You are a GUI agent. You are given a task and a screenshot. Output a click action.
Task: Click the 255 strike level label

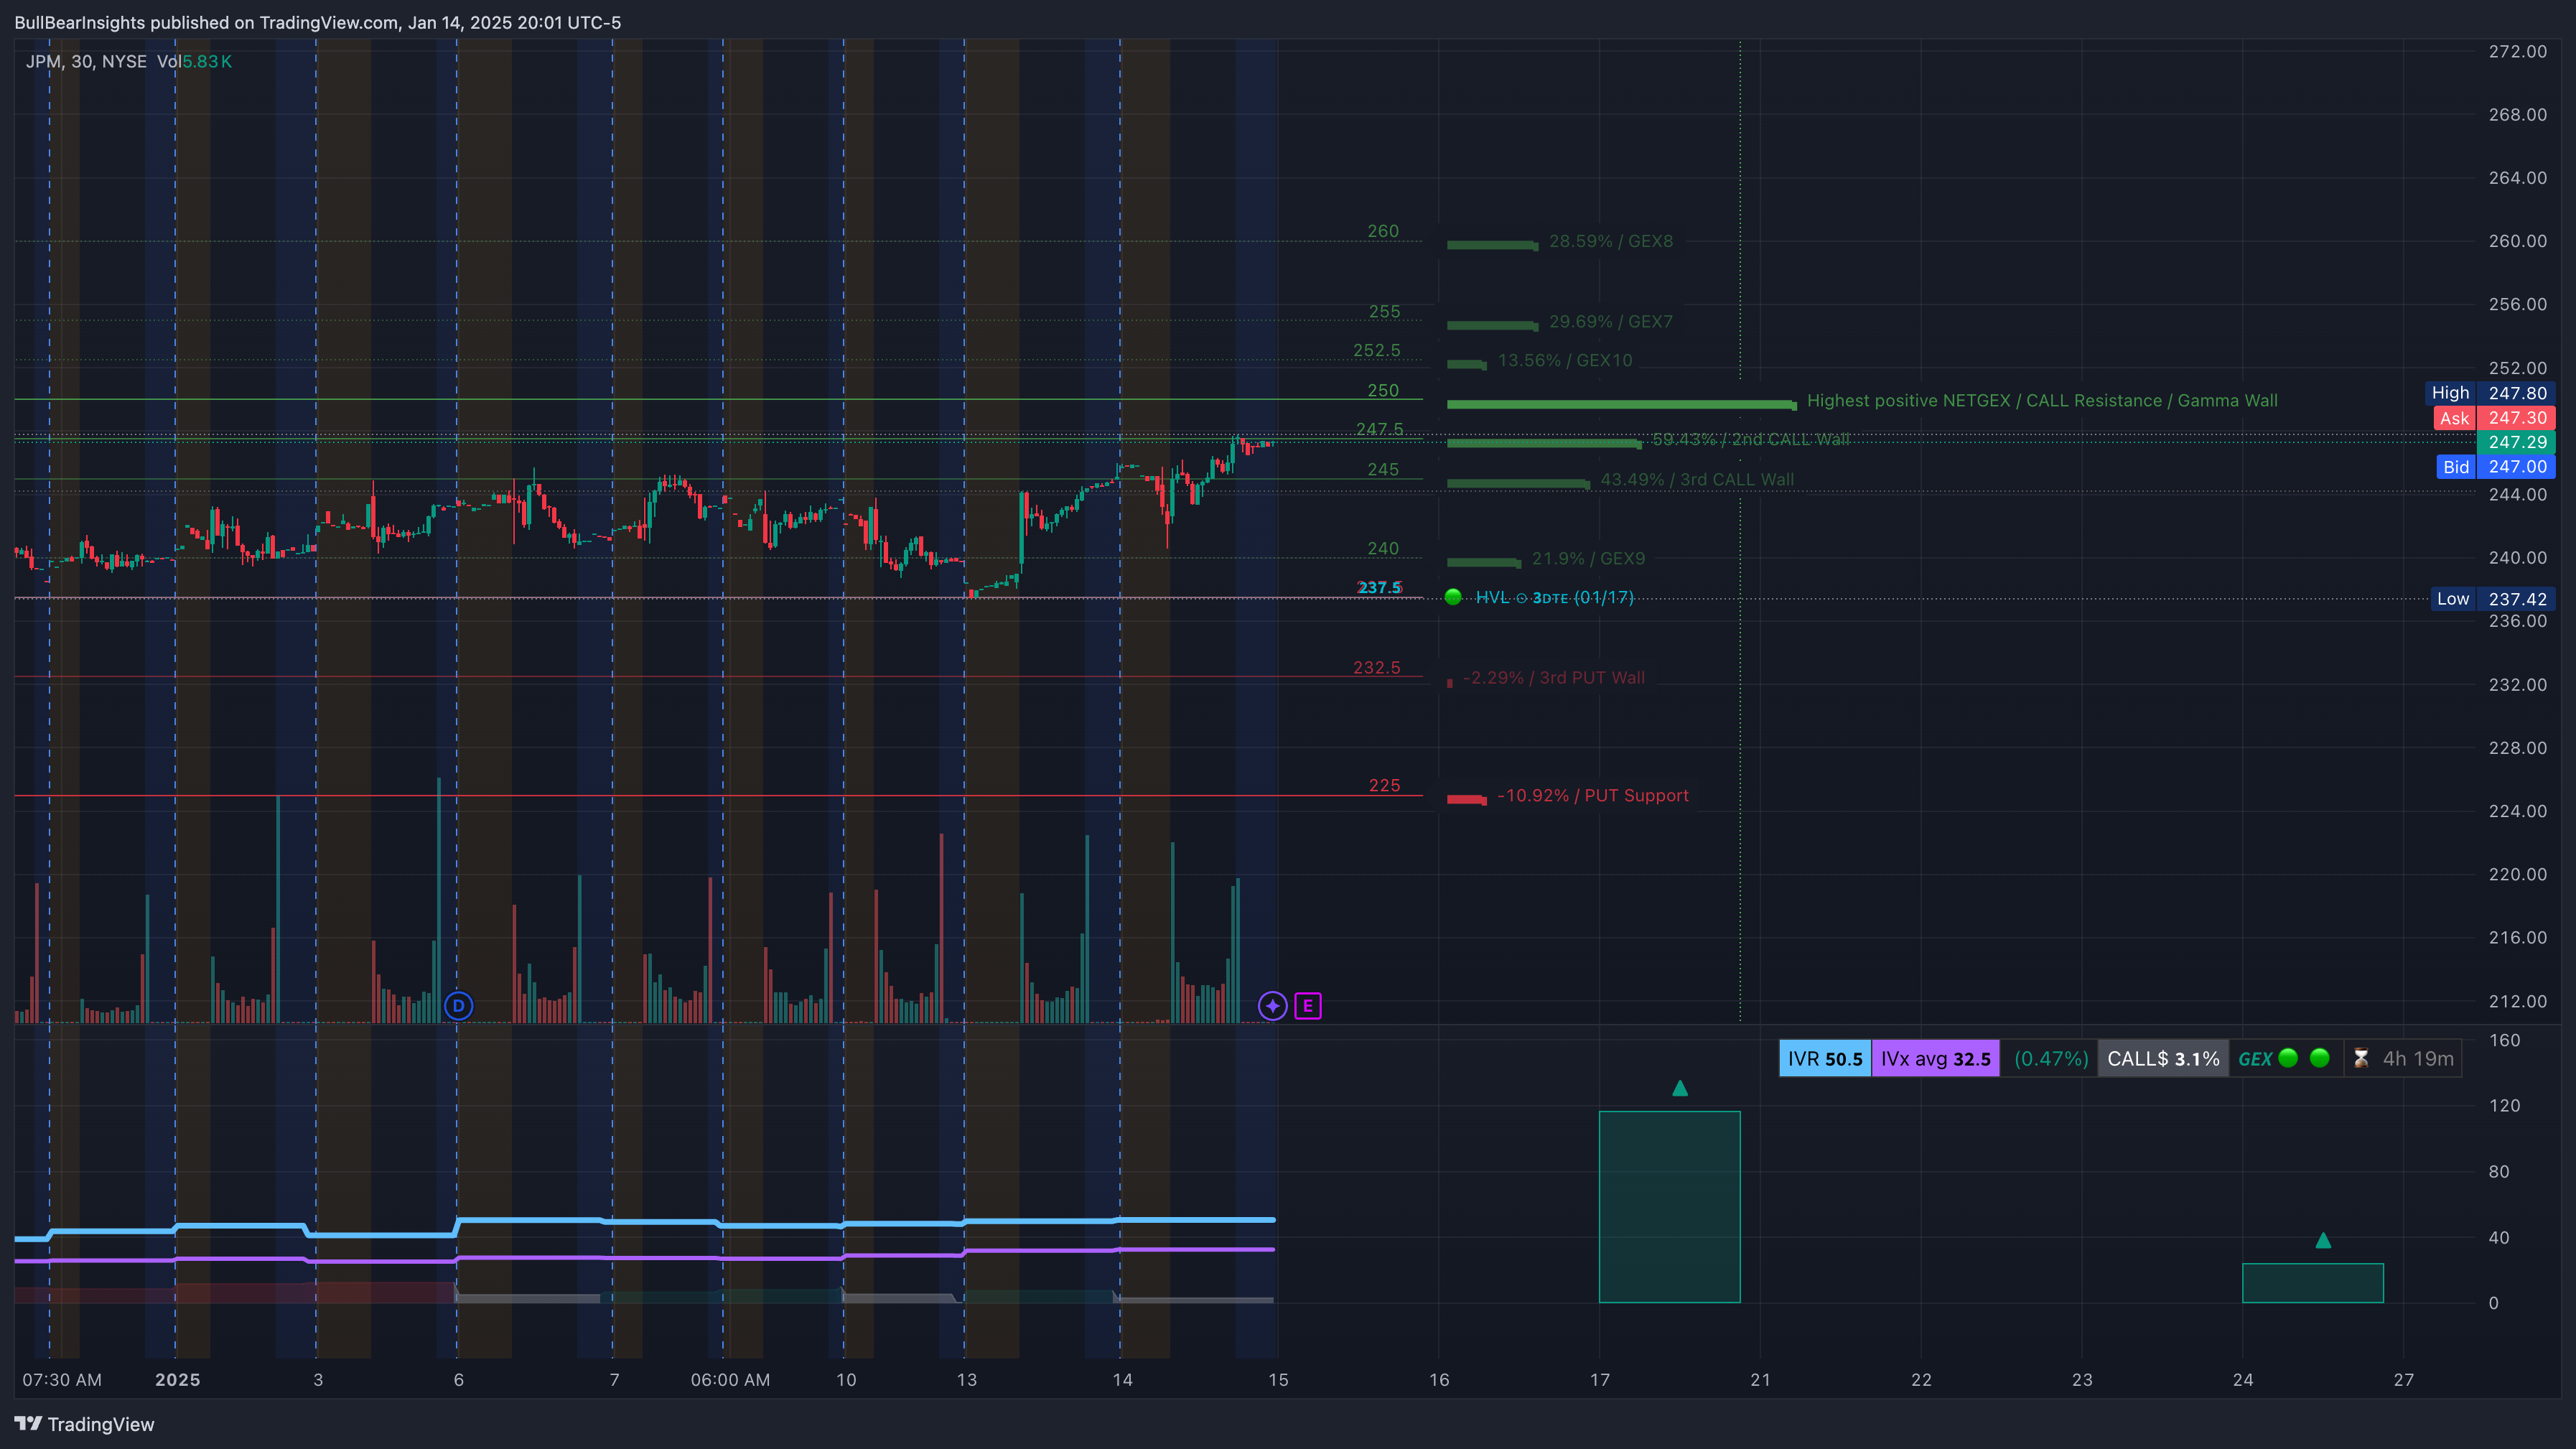point(1384,312)
